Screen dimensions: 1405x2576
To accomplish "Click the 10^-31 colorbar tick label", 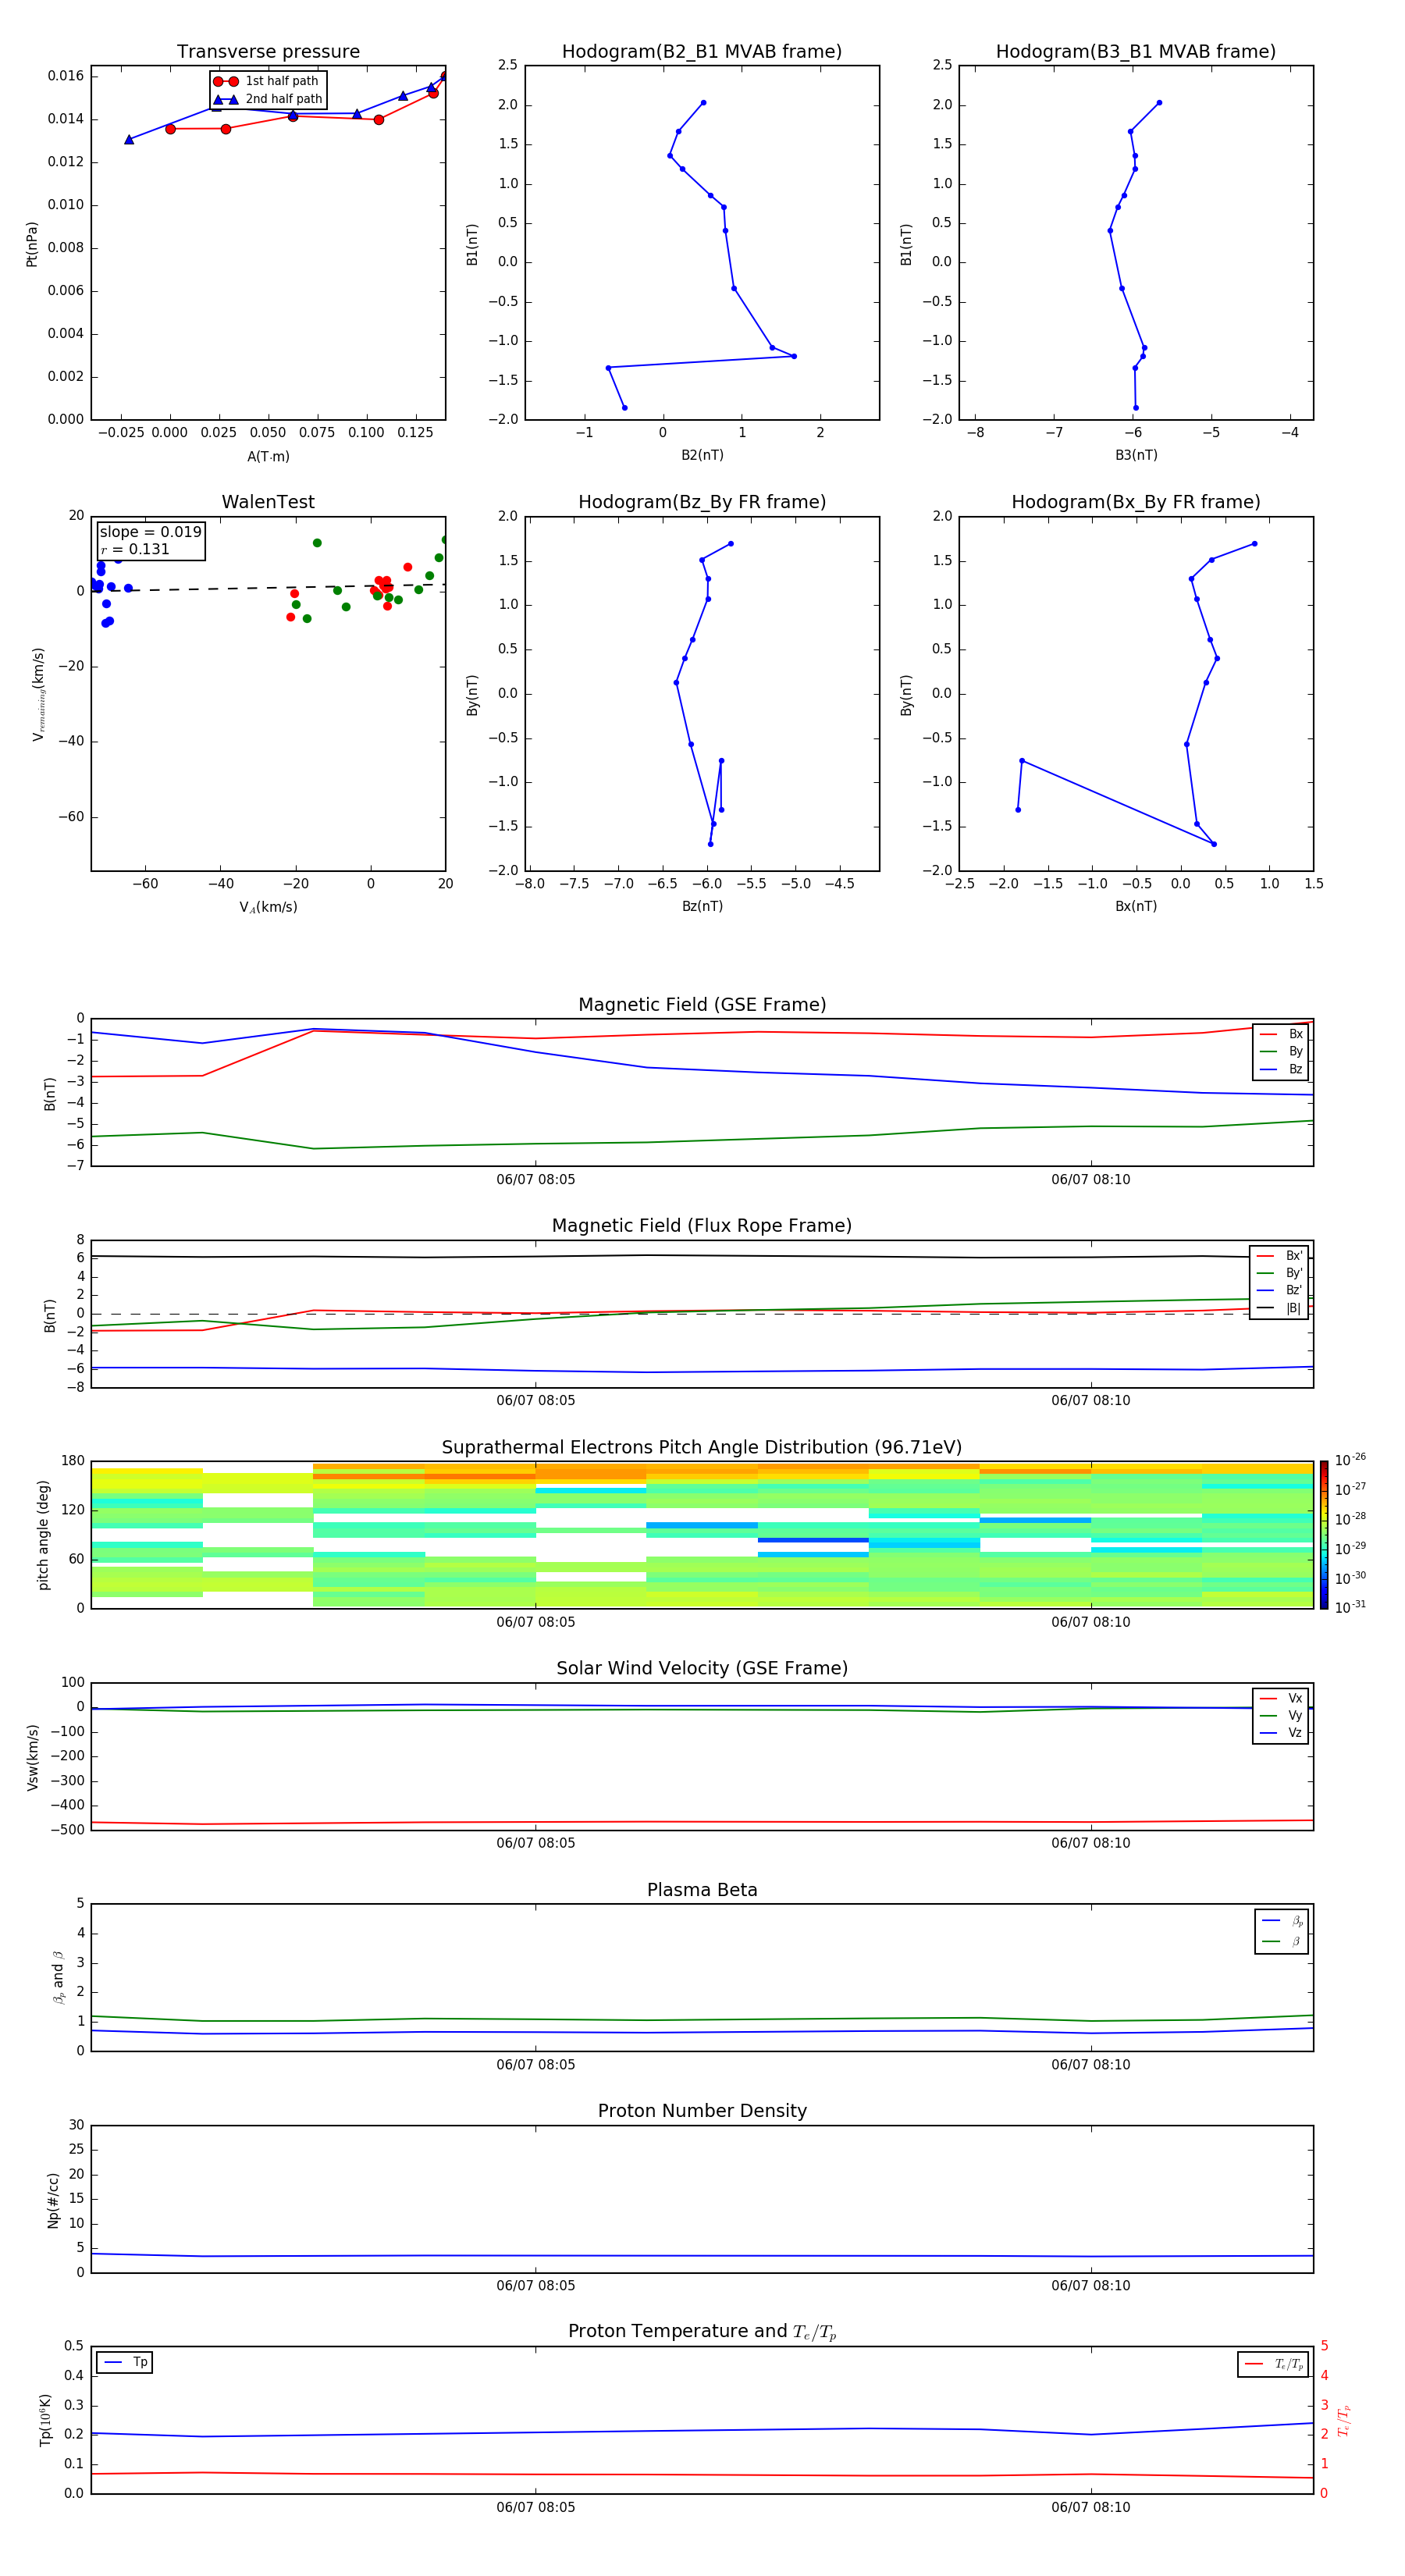I will click(1350, 1607).
